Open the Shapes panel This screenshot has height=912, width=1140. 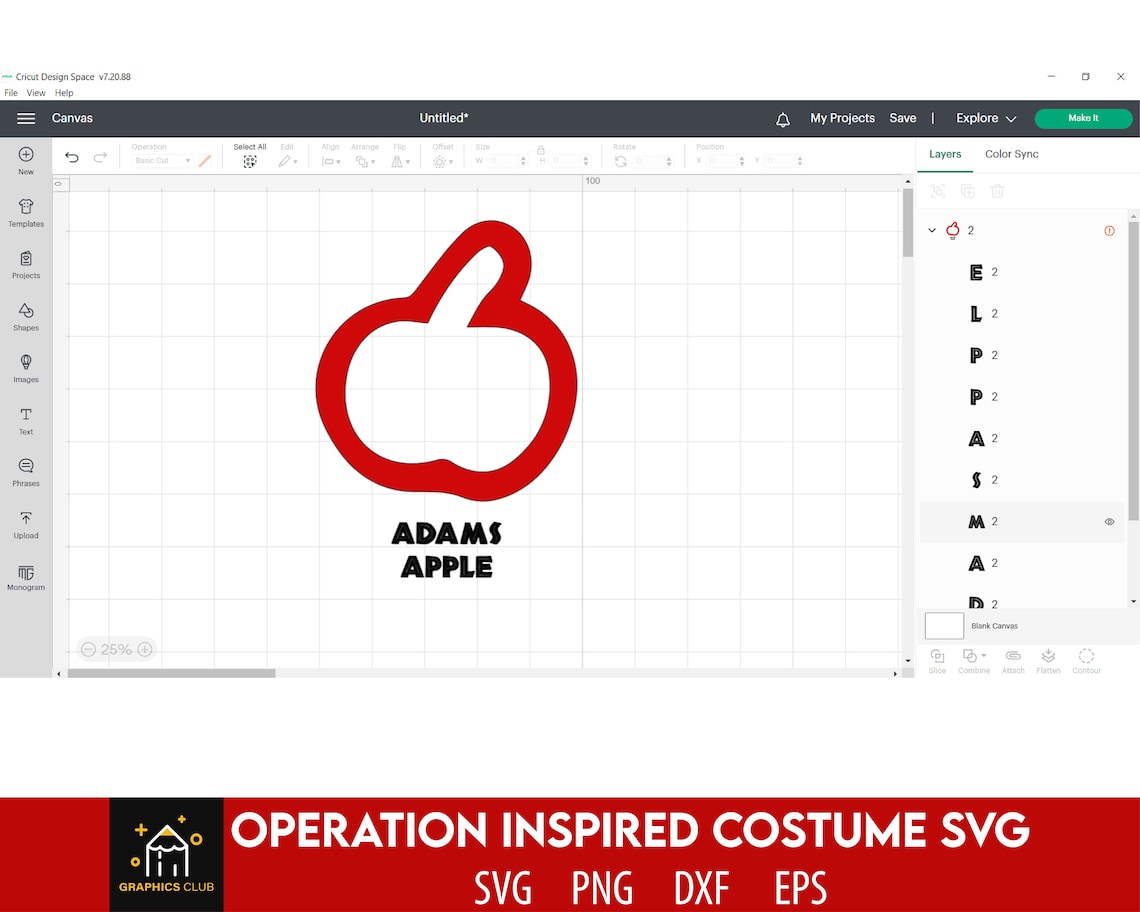pyautogui.click(x=26, y=317)
